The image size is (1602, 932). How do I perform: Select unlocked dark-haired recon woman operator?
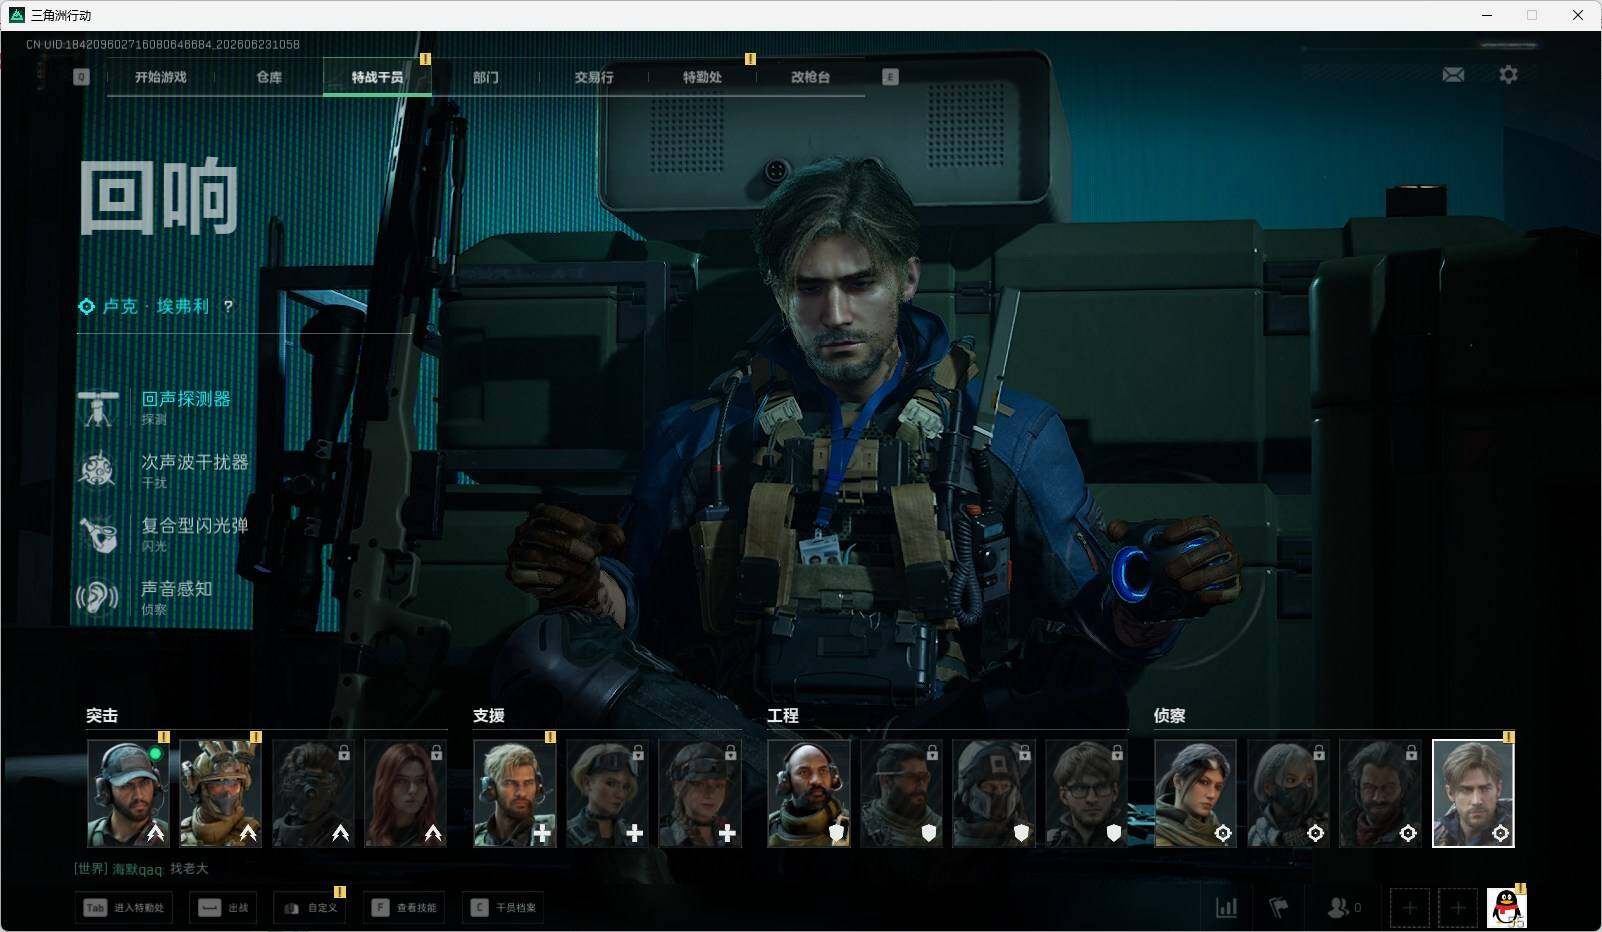tap(1196, 793)
